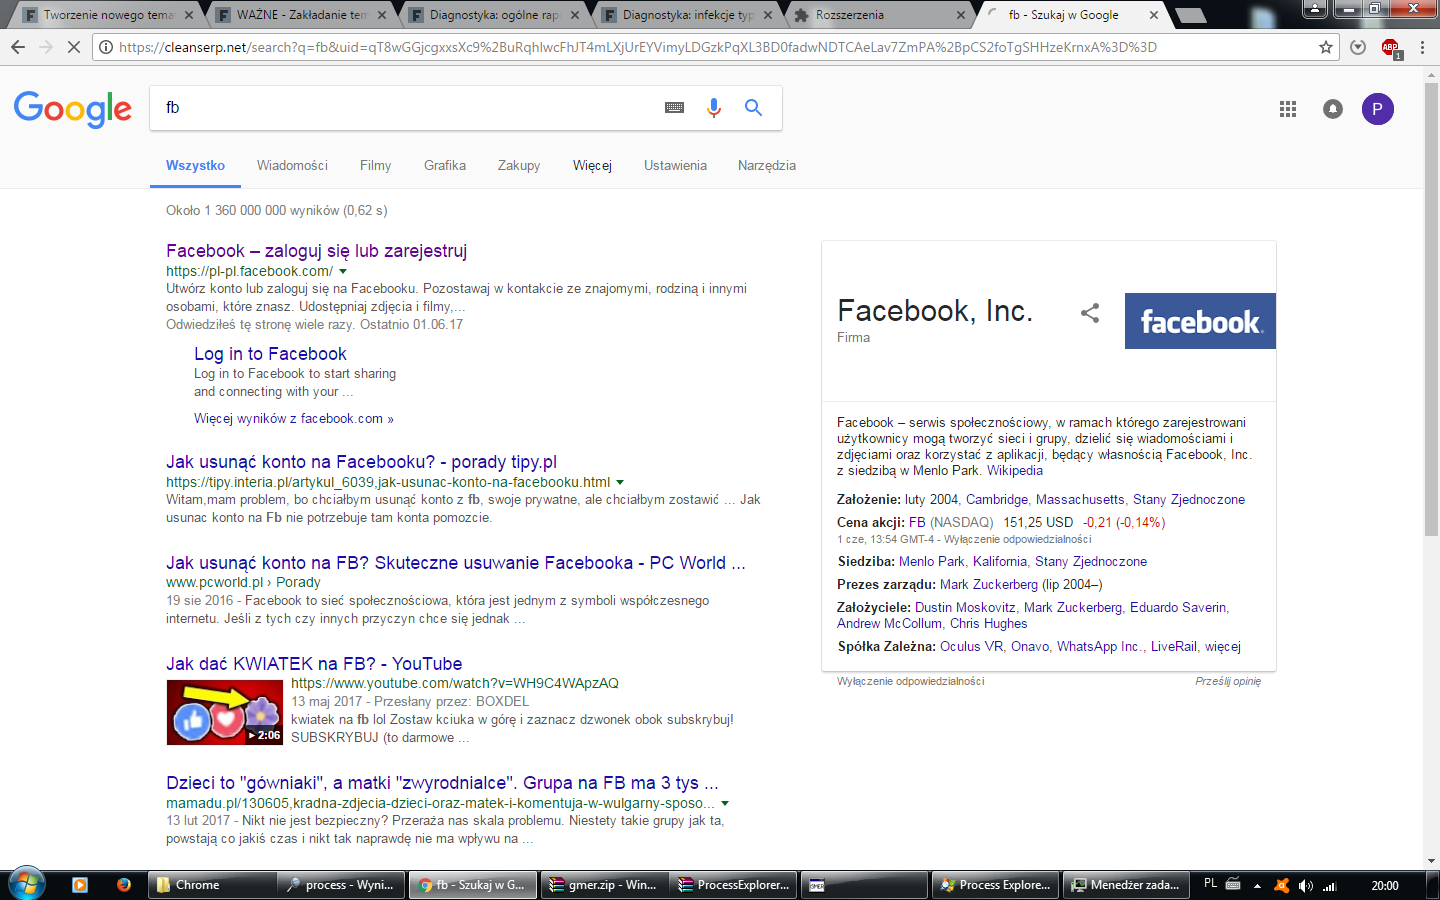The width and height of the screenshot is (1440, 900).
Task: Open the Windows Start button
Action: click(27, 884)
